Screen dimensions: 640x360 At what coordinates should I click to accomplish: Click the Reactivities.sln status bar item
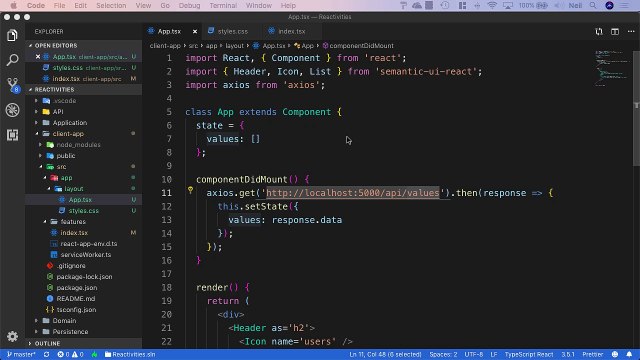coord(130,354)
